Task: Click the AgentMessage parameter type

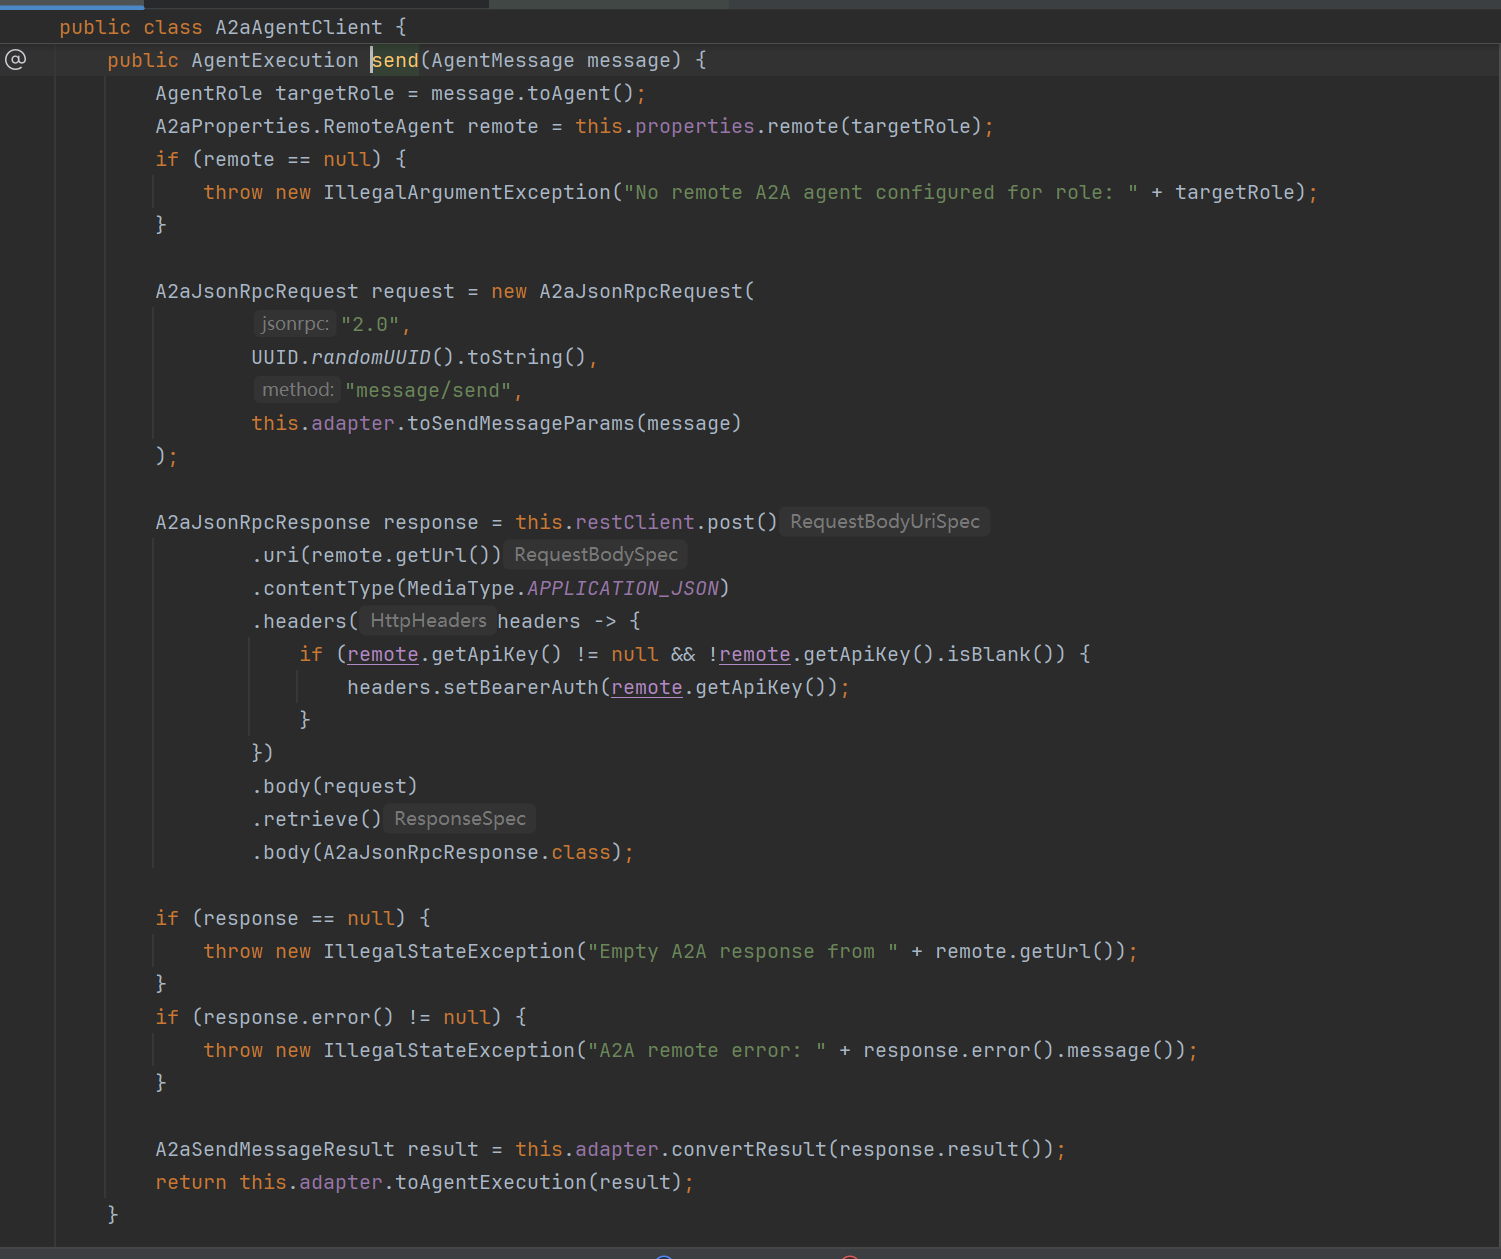Action: click(x=503, y=60)
